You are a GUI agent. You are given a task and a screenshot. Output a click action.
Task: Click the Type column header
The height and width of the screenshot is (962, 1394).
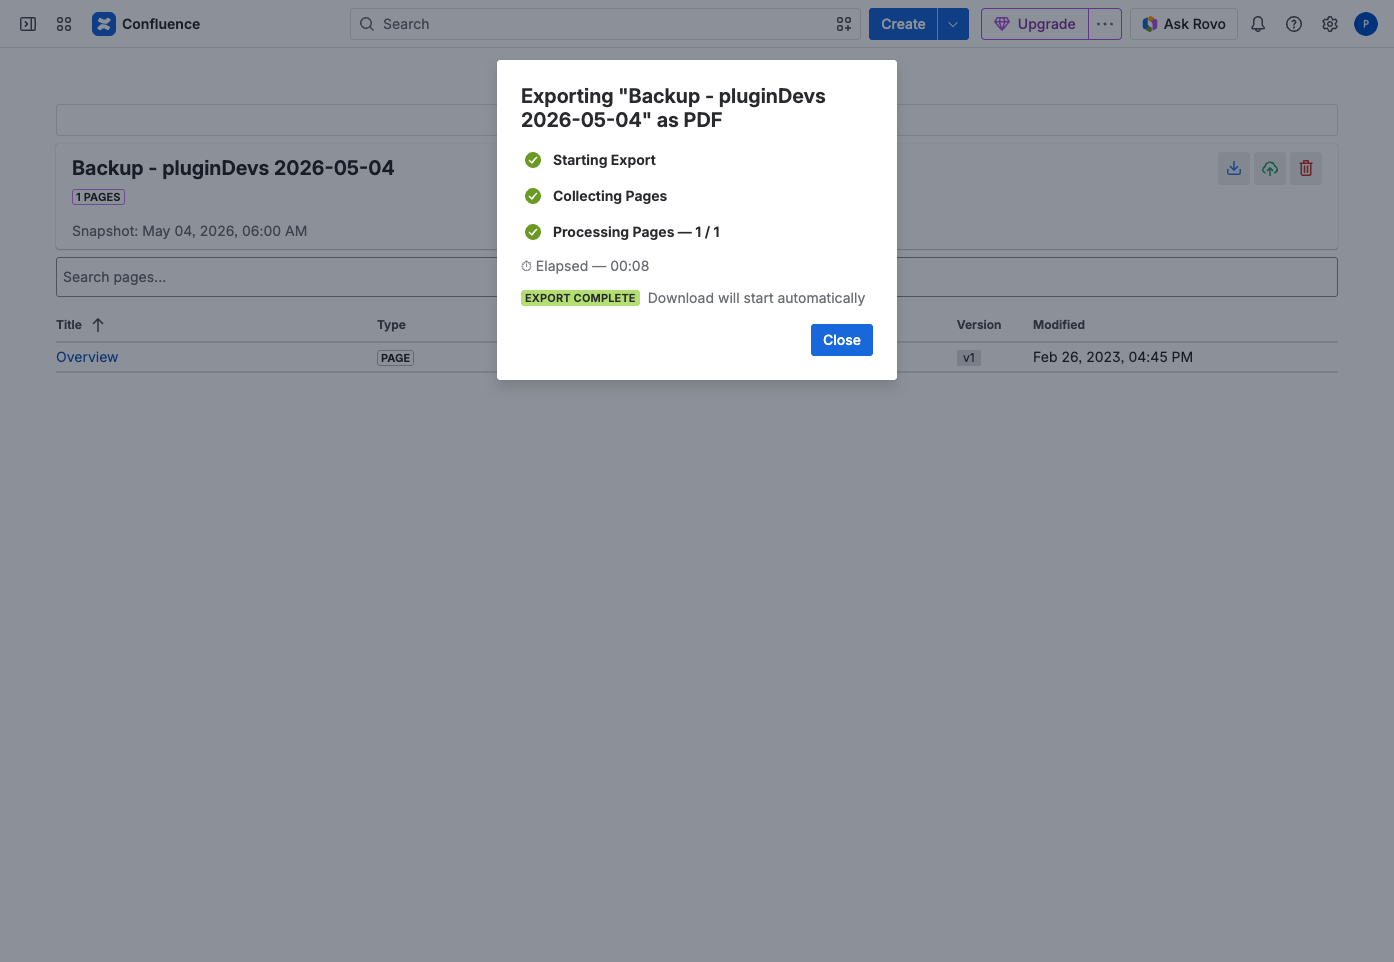(391, 325)
